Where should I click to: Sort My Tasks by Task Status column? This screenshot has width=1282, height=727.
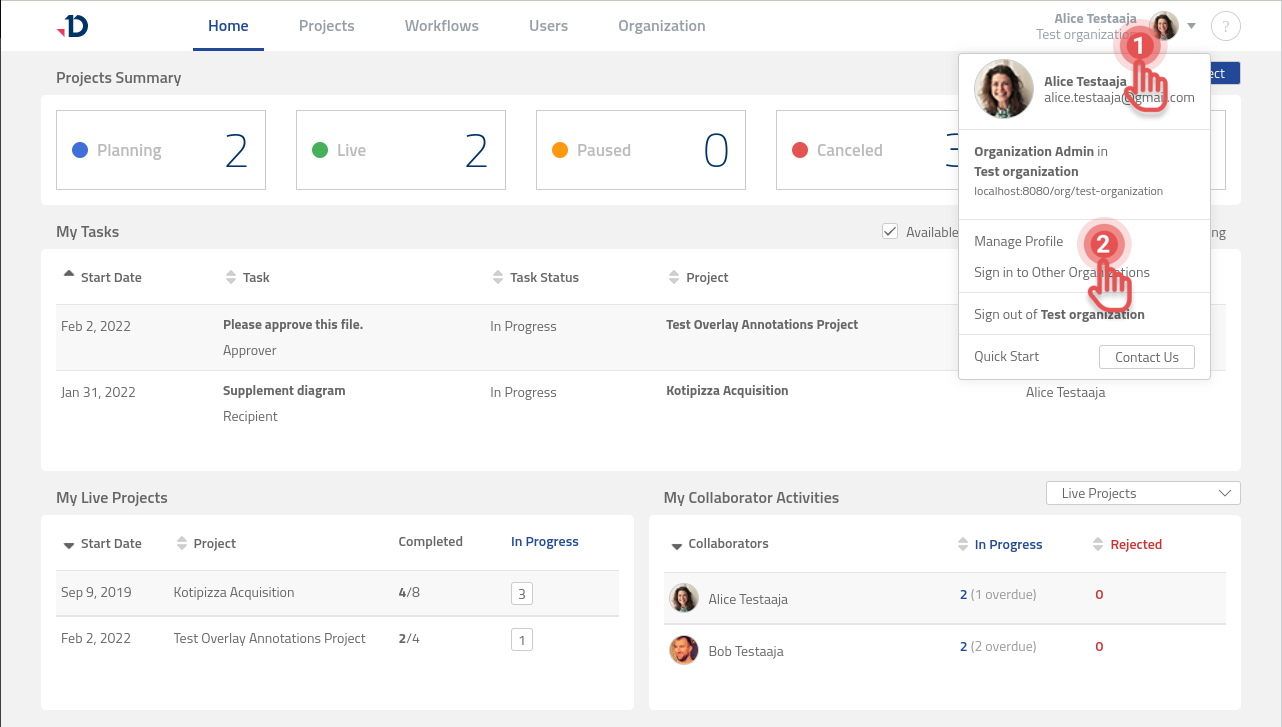497,277
